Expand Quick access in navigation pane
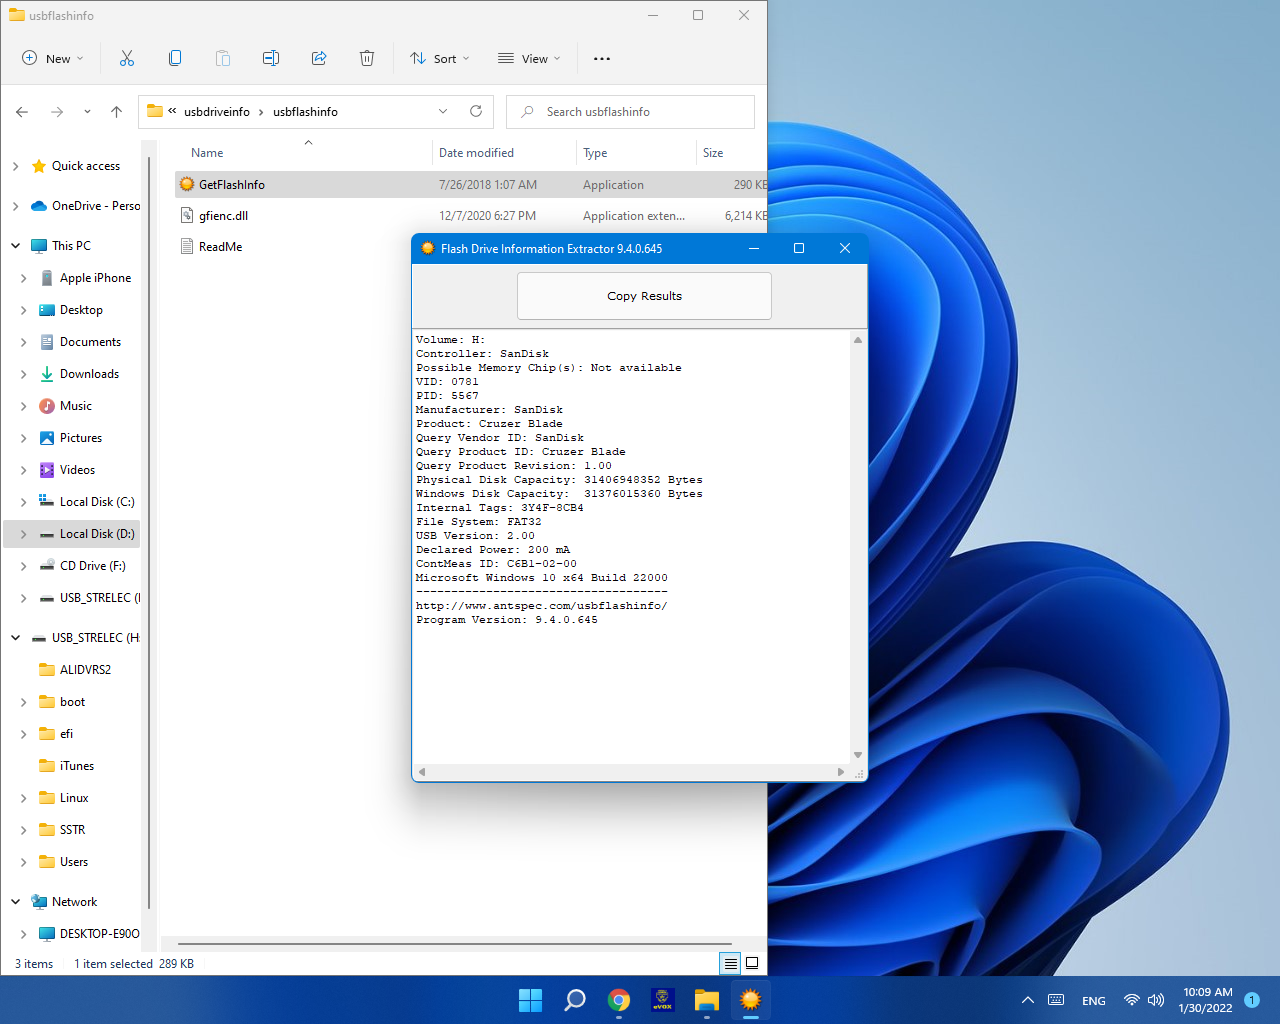The image size is (1280, 1024). pyautogui.click(x=15, y=166)
